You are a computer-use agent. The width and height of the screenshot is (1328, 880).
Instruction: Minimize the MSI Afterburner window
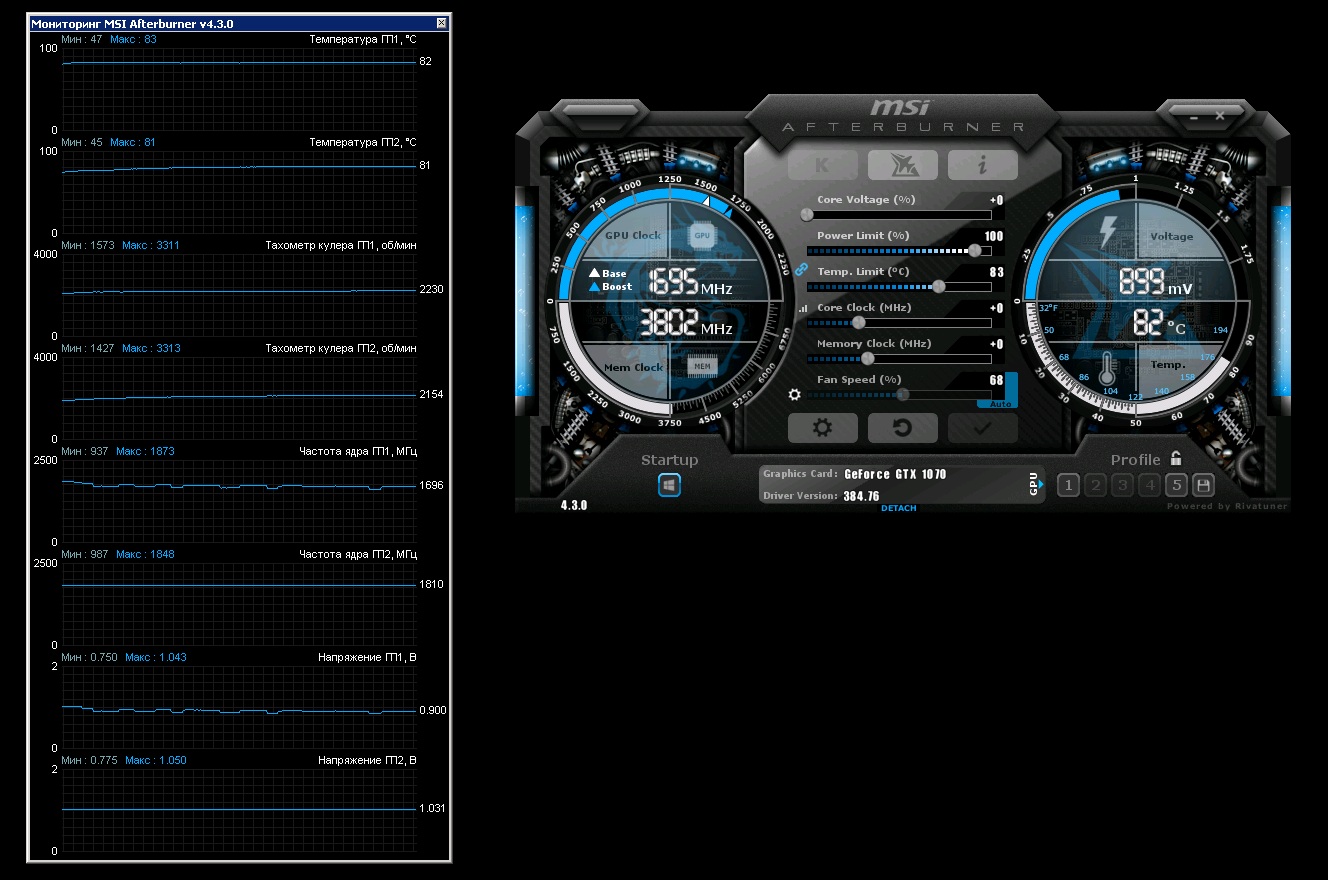(x=1194, y=116)
